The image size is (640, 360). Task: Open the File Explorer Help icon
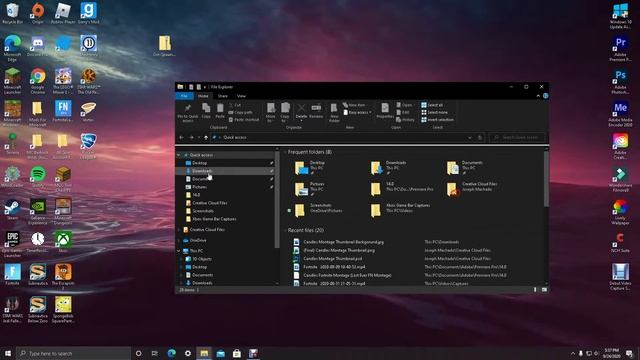click(545, 96)
